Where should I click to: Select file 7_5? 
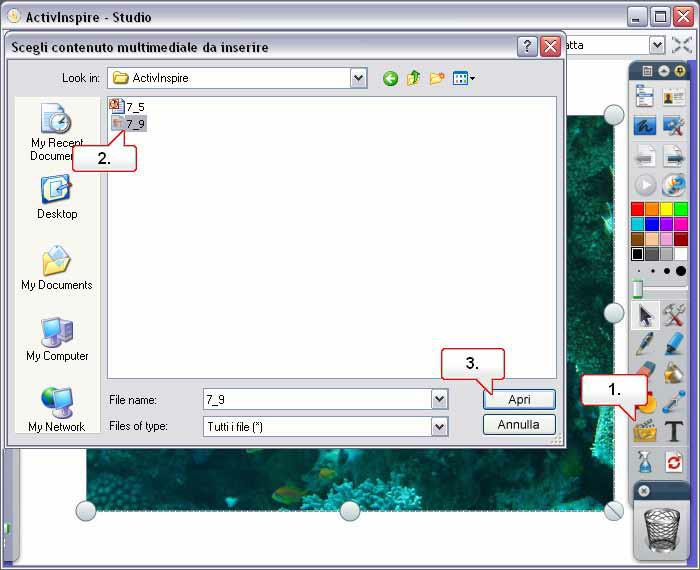coord(127,107)
